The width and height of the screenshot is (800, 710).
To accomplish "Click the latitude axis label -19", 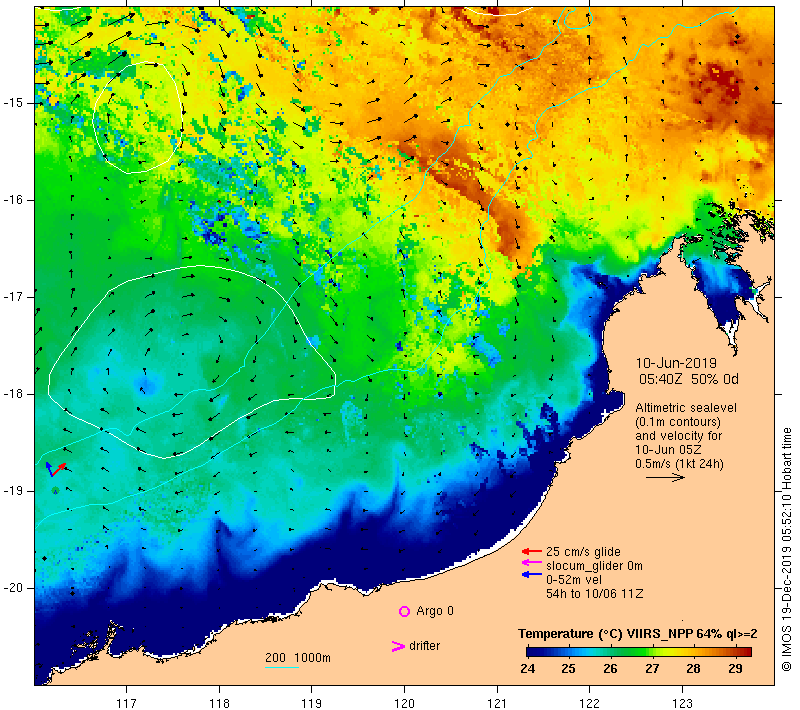I will click(x=13, y=491).
